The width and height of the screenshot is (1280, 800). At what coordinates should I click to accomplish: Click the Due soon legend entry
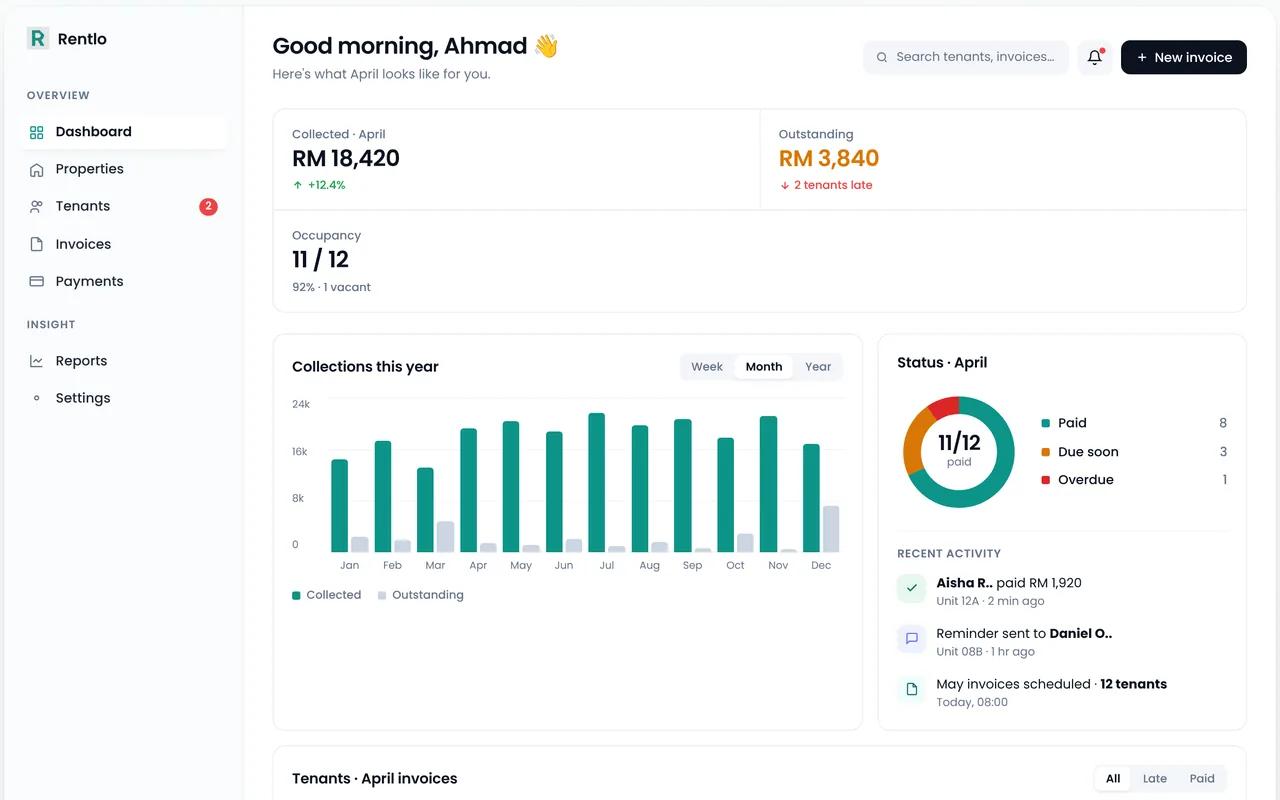click(x=1134, y=452)
